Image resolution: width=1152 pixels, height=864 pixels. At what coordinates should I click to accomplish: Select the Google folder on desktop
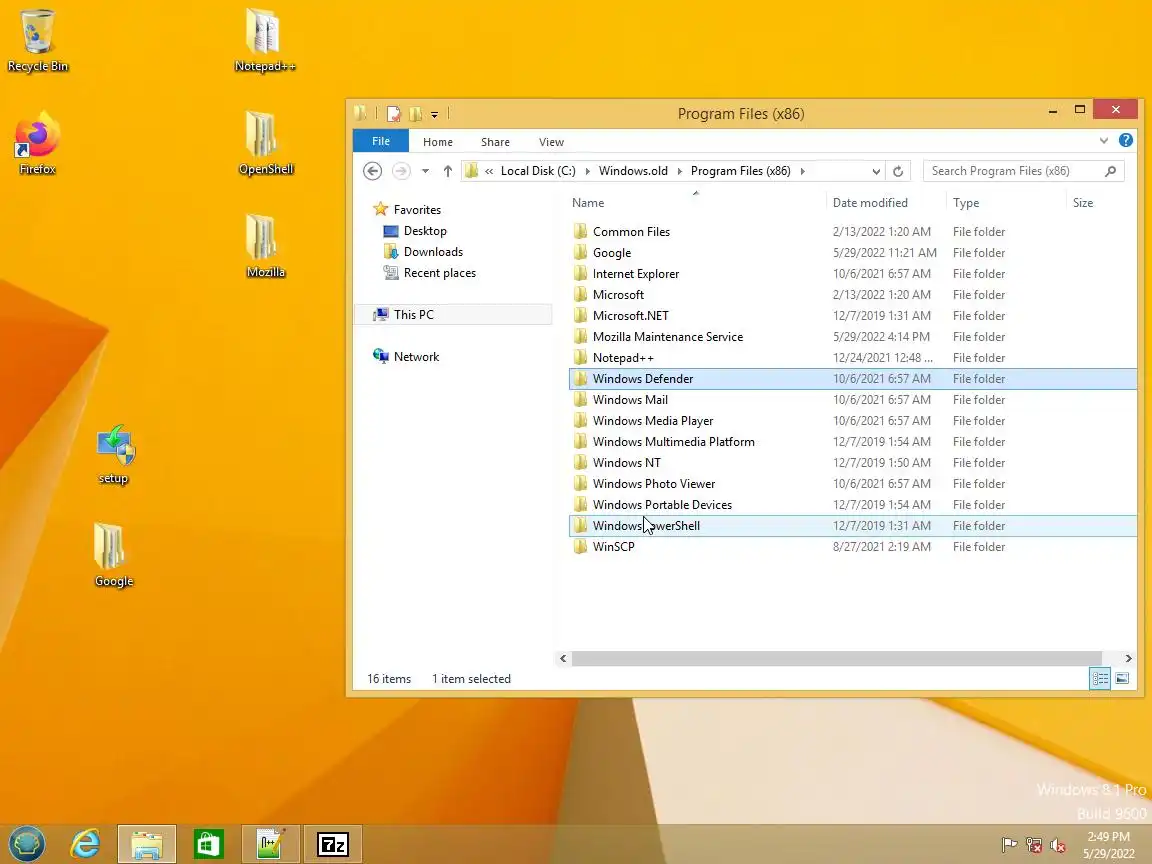(114, 555)
